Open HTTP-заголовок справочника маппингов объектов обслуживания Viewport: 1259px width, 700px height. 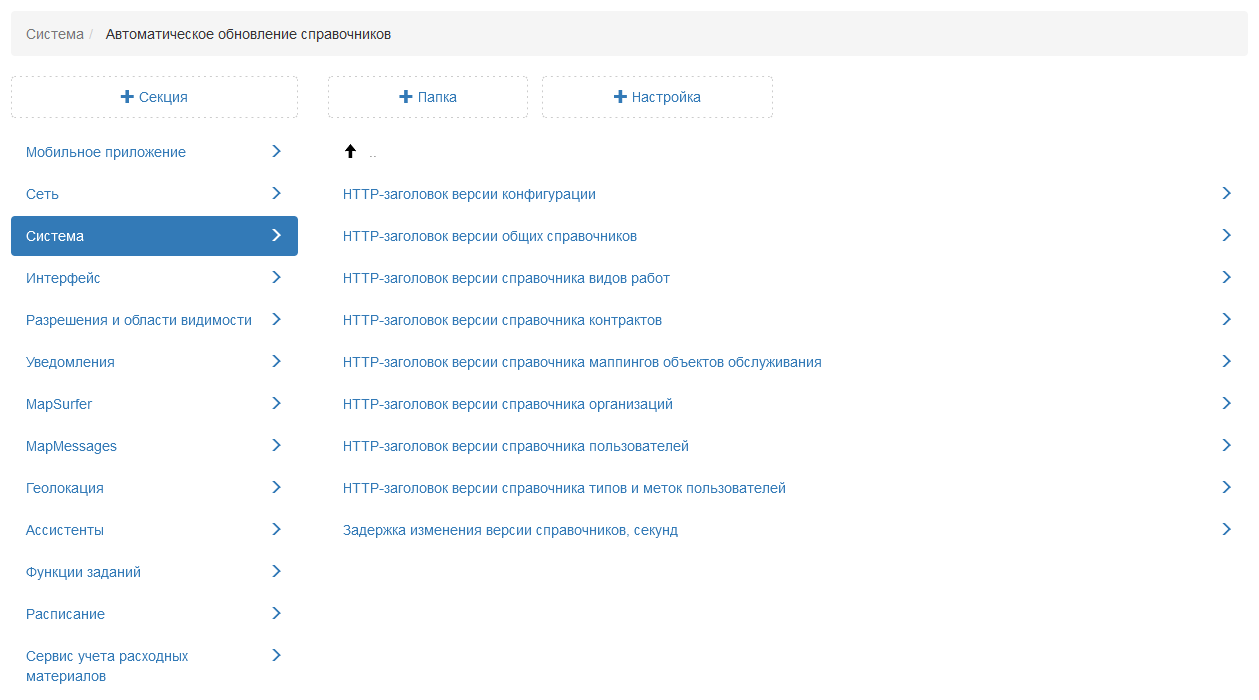click(x=582, y=362)
